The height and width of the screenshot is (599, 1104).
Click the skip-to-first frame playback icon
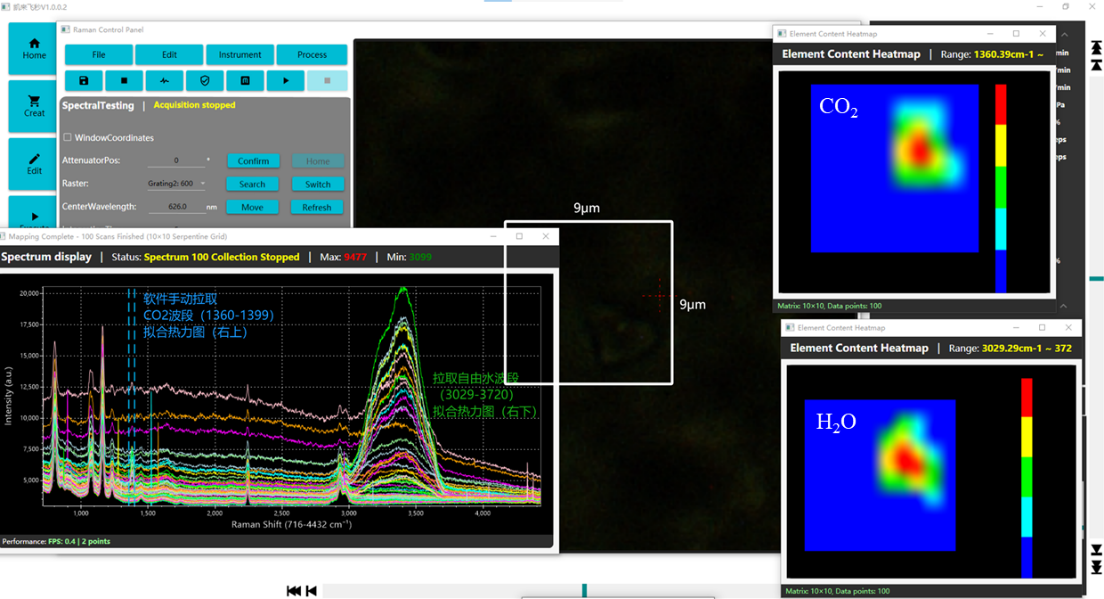294,591
